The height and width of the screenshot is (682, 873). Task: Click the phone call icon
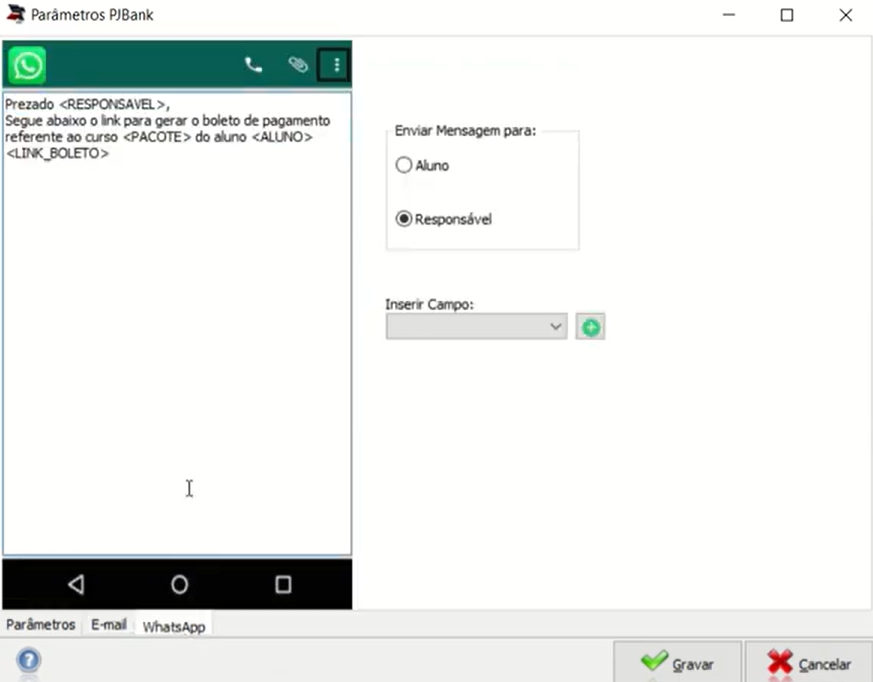[x=253, y=65]
